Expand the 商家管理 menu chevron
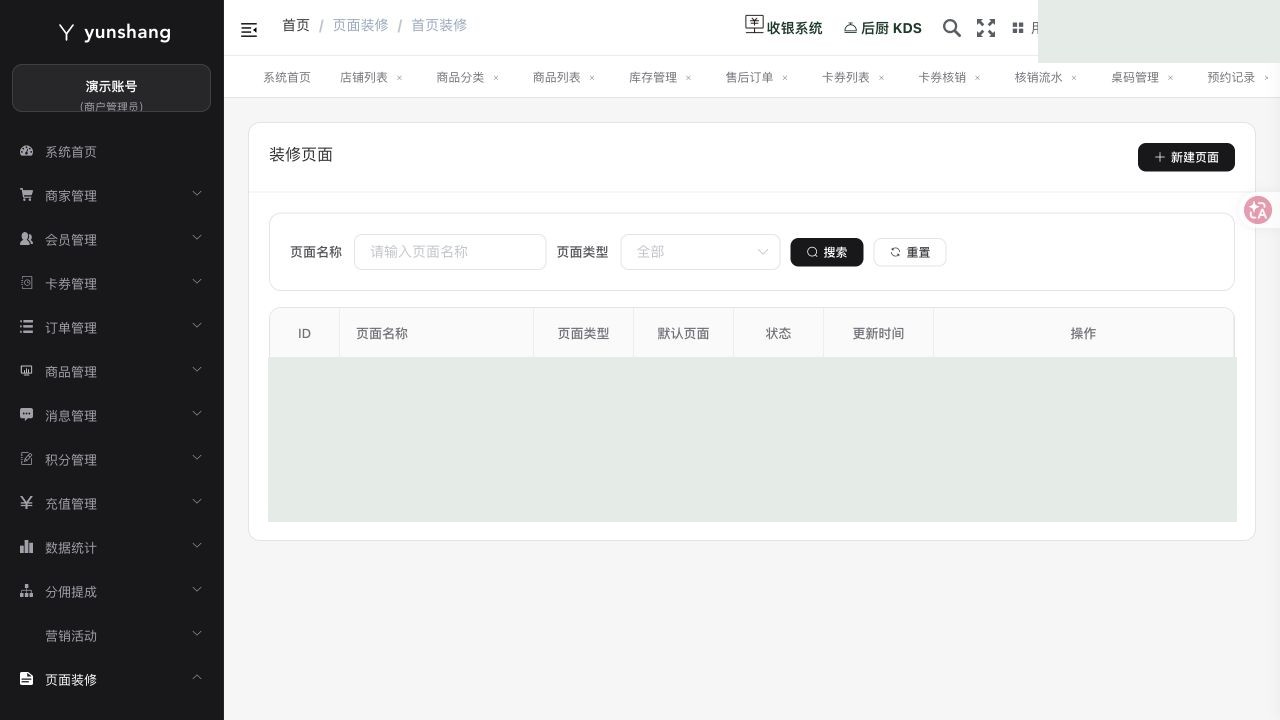1280x720 pixels. click(x=197, y=194)
